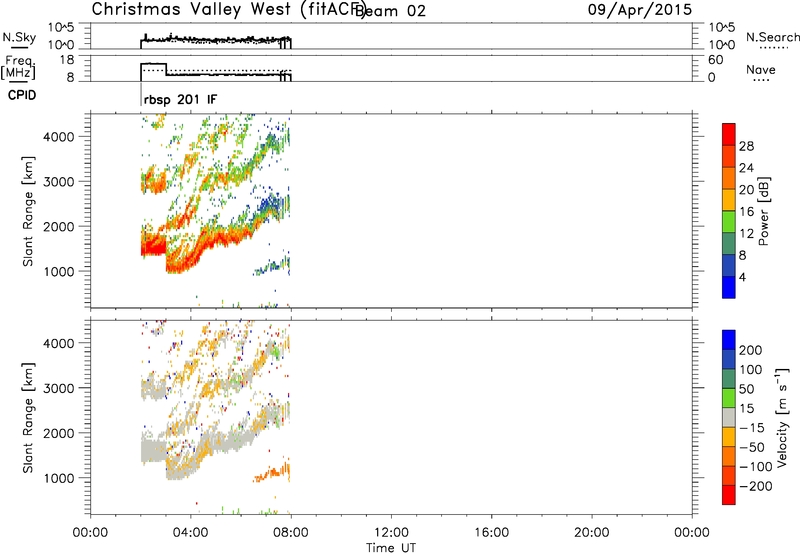
Task: Click the 'CPID' row label
Action: click(22, 95)
